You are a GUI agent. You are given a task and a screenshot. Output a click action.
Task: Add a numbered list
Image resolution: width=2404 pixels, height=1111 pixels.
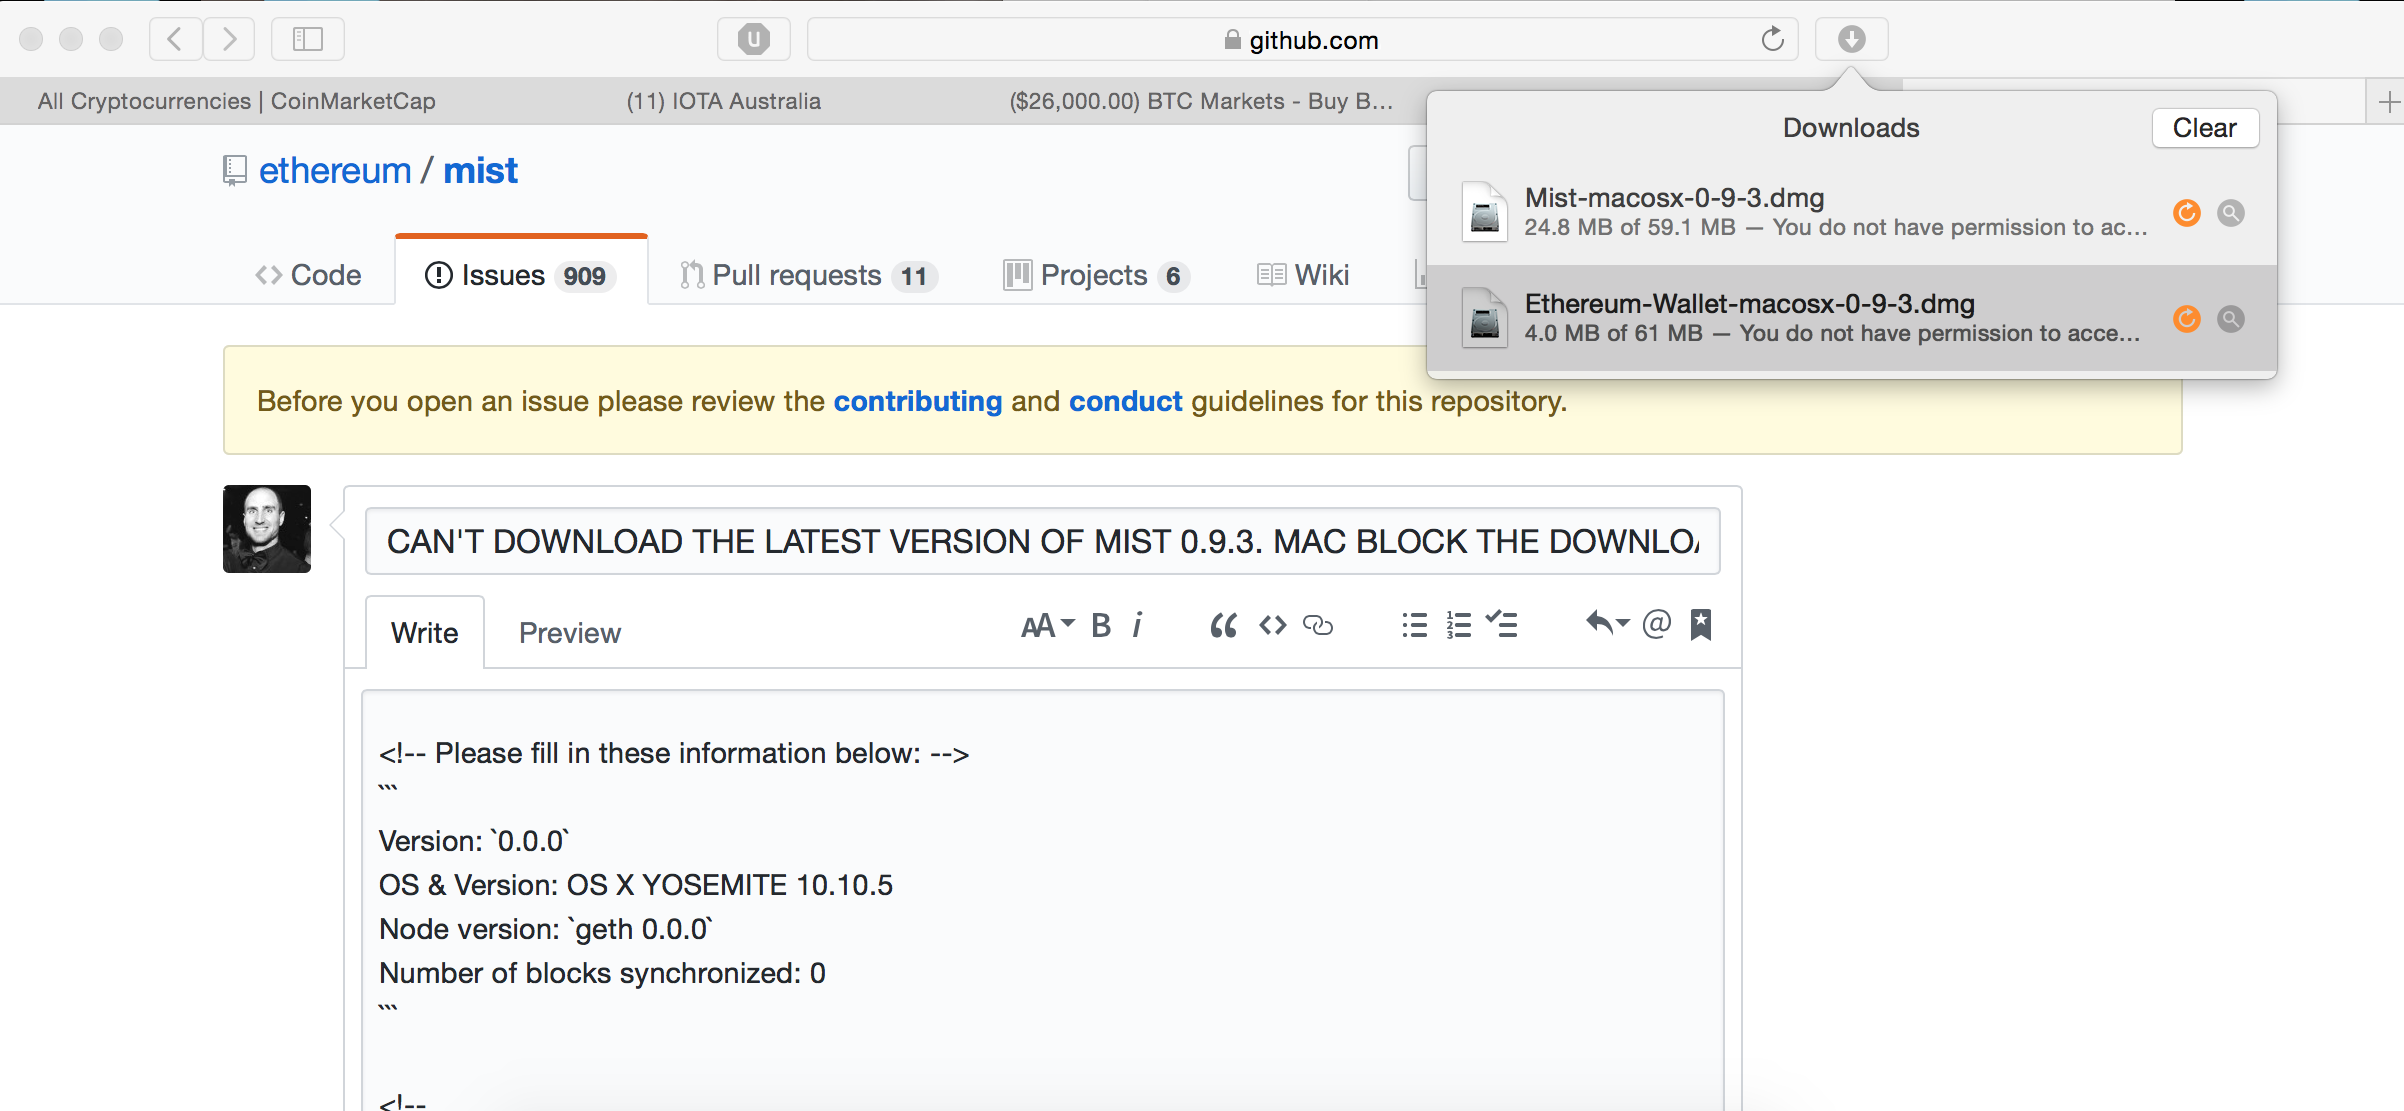pyautogui.click(x=1458, y=625)
